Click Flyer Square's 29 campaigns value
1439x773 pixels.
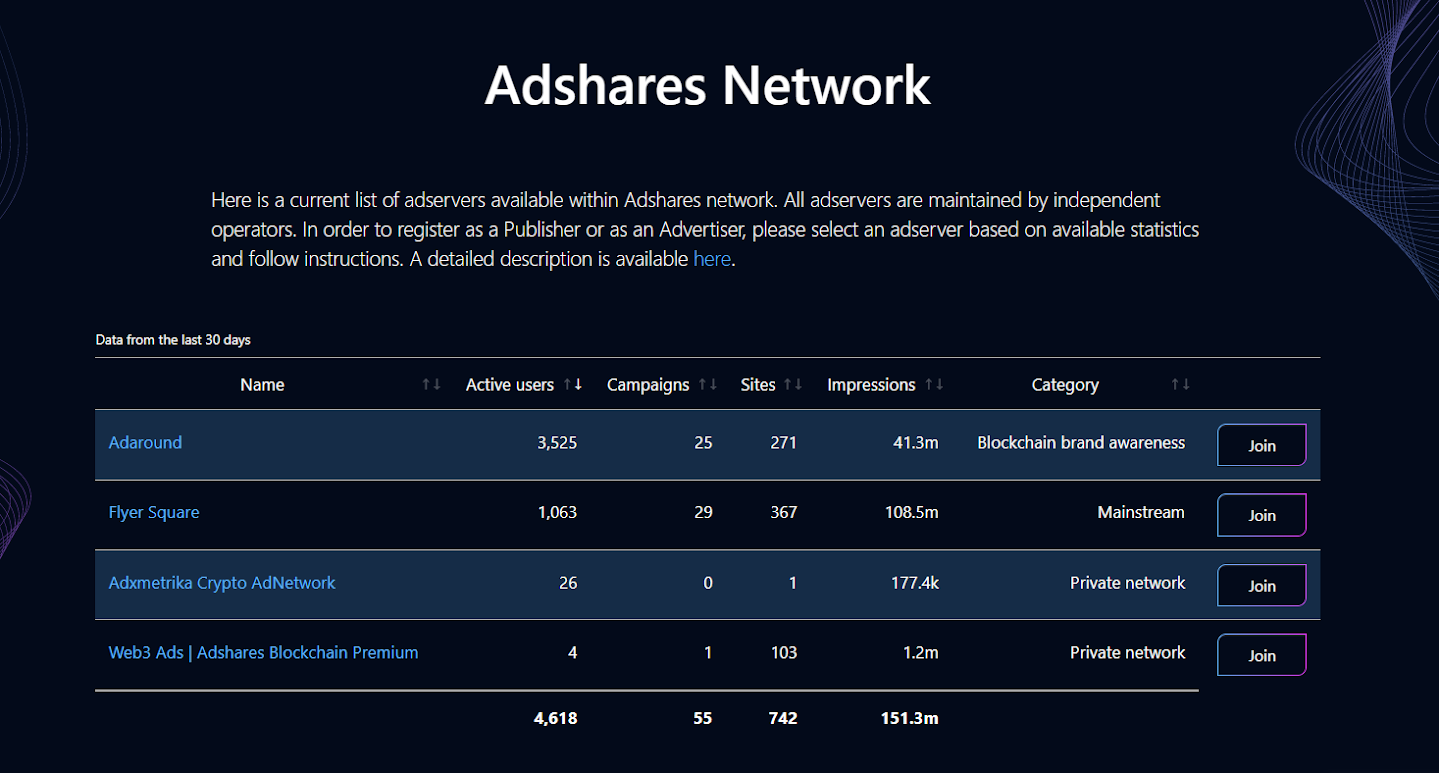pos(703,512)
